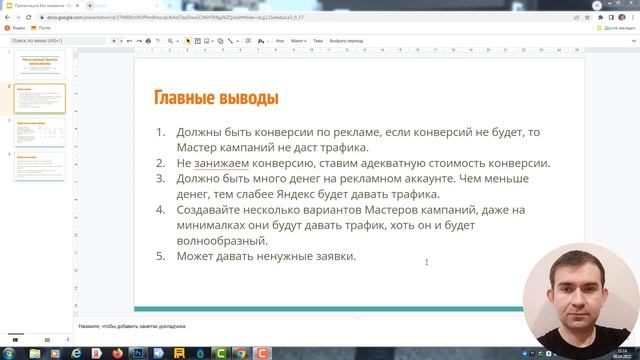
Task: Expand the line type dropdown arrow
Action: coord(237,41)
